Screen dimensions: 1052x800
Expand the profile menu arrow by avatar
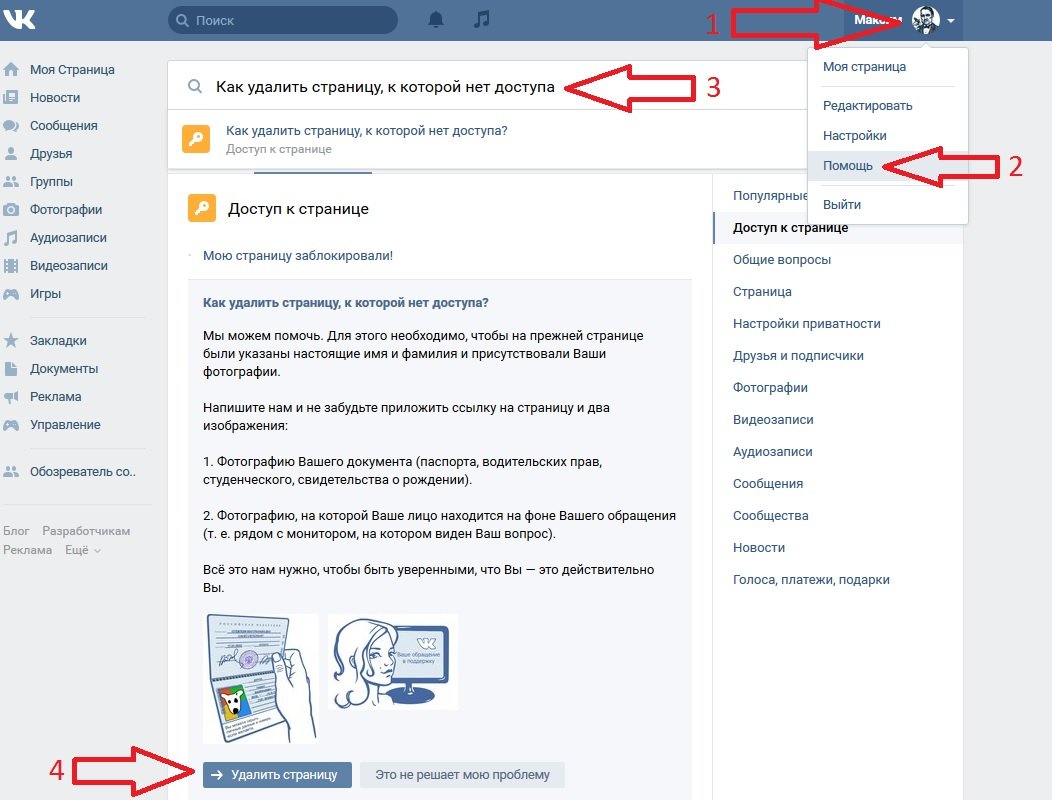[x=951, y=21]
